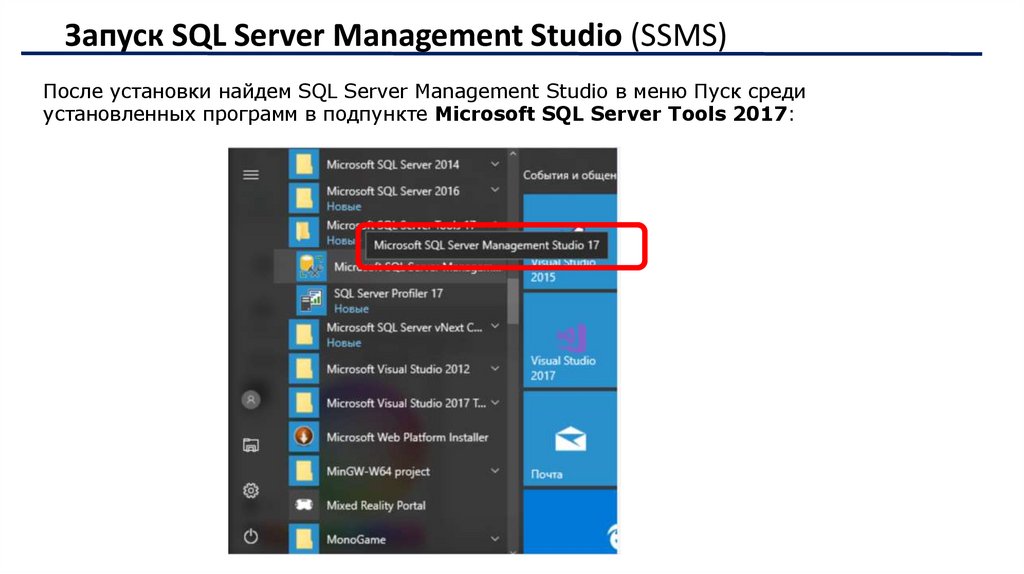Click the Visual Studio 2012 folder icon
Viewport: 1024px width, 574px height.
[304, 369]
